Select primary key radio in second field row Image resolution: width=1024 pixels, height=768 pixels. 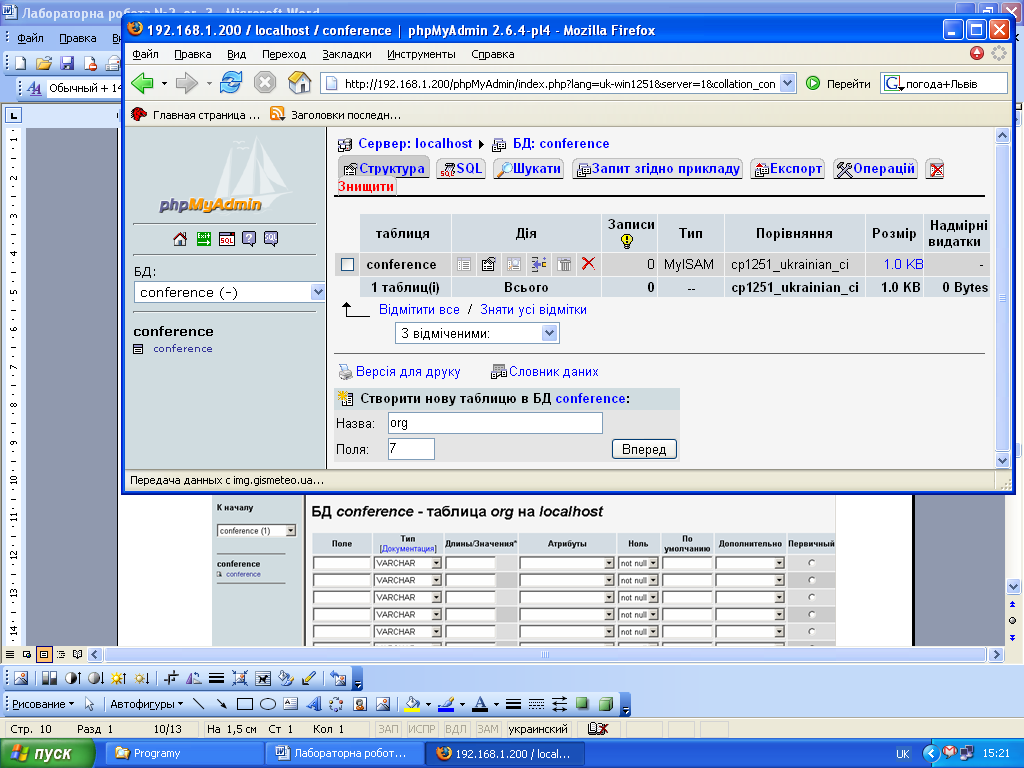click(811, 580)
